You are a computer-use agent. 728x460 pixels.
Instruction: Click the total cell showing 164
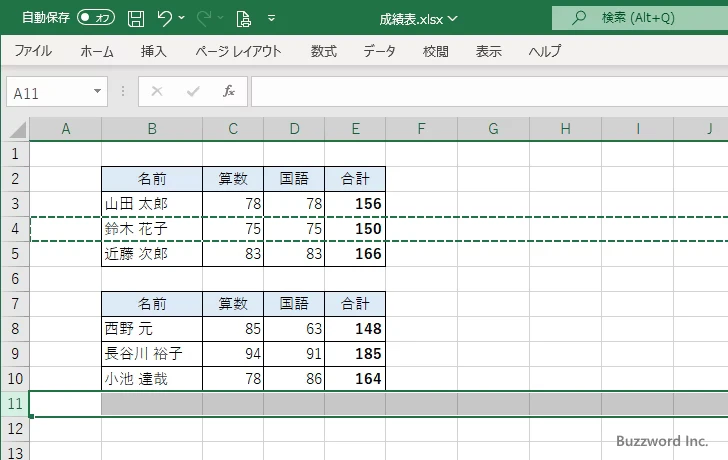click(355, 379)
